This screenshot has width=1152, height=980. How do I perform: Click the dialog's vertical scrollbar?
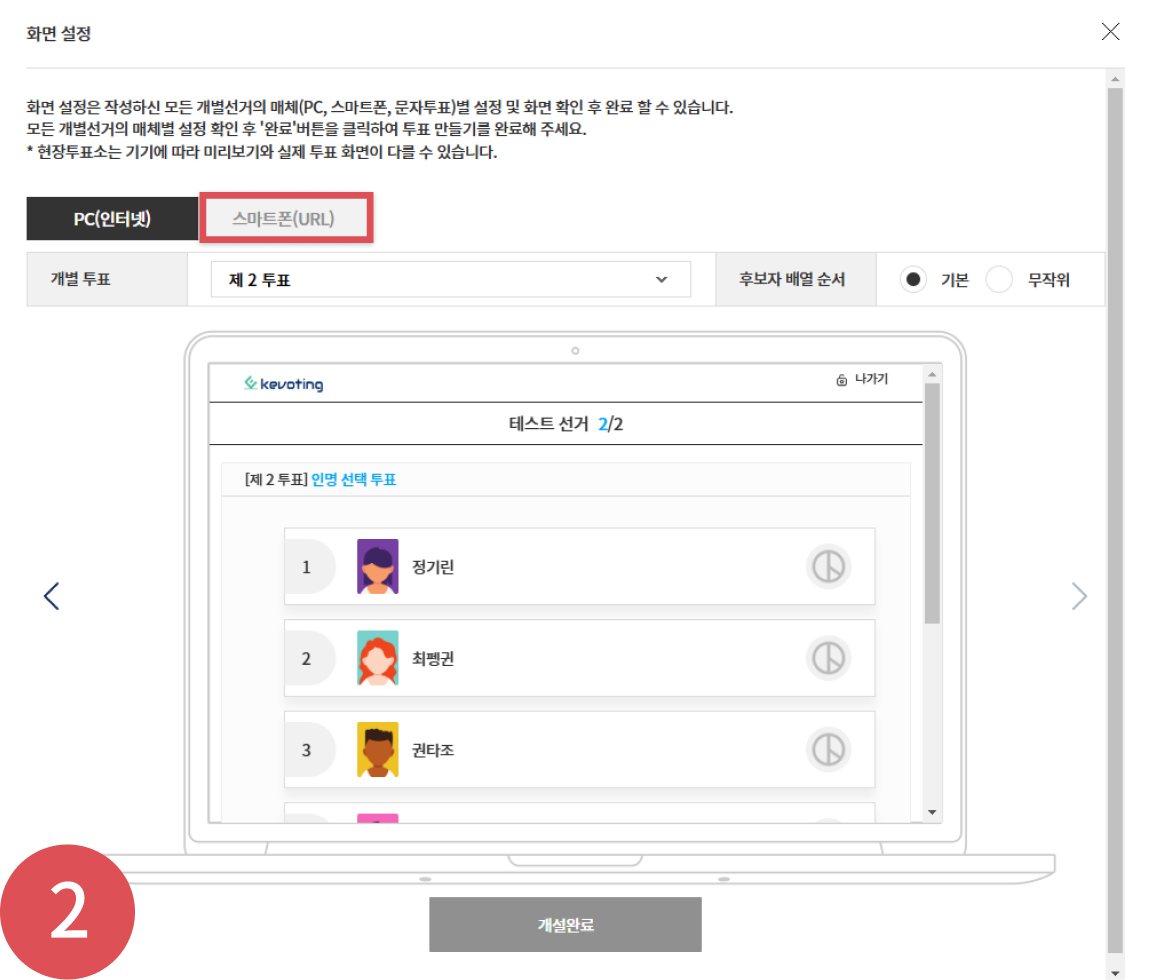1116,500
